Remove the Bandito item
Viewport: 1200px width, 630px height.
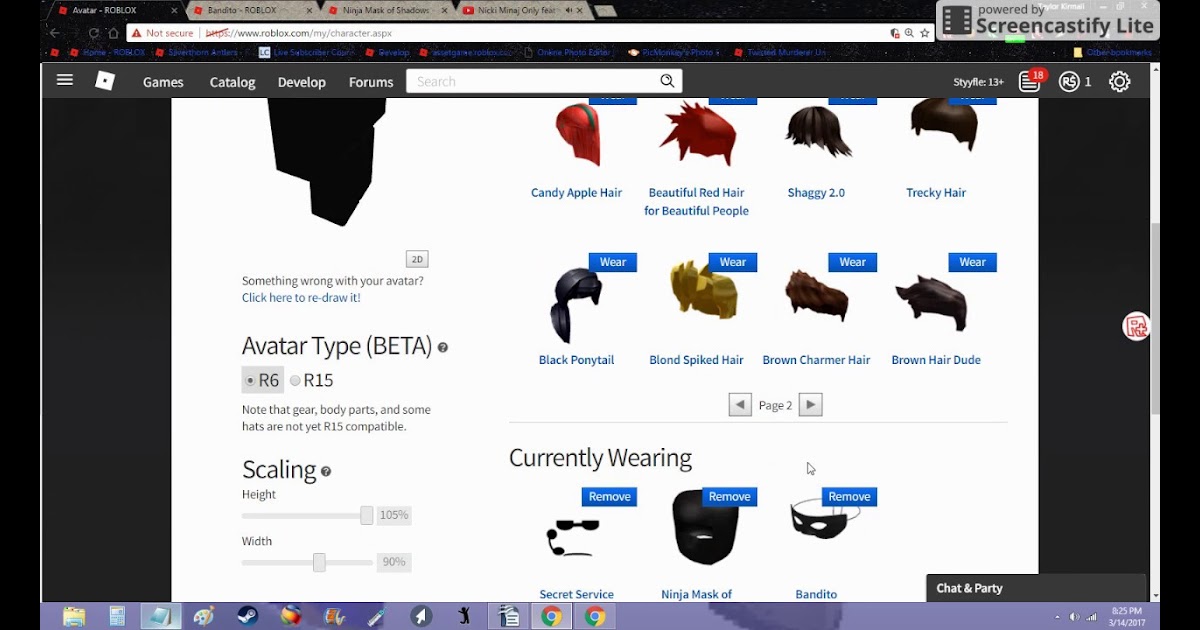coord(850,497)
